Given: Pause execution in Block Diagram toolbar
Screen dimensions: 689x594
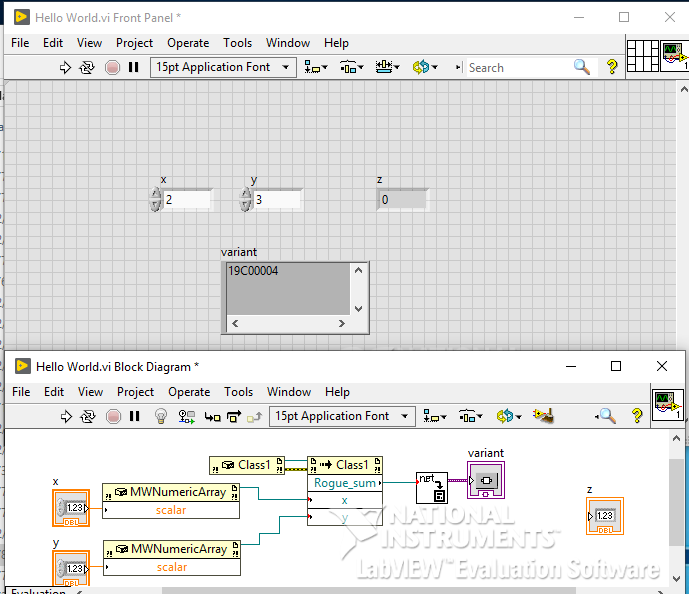Looking at the screenshot, I should [x=134, y=416].
